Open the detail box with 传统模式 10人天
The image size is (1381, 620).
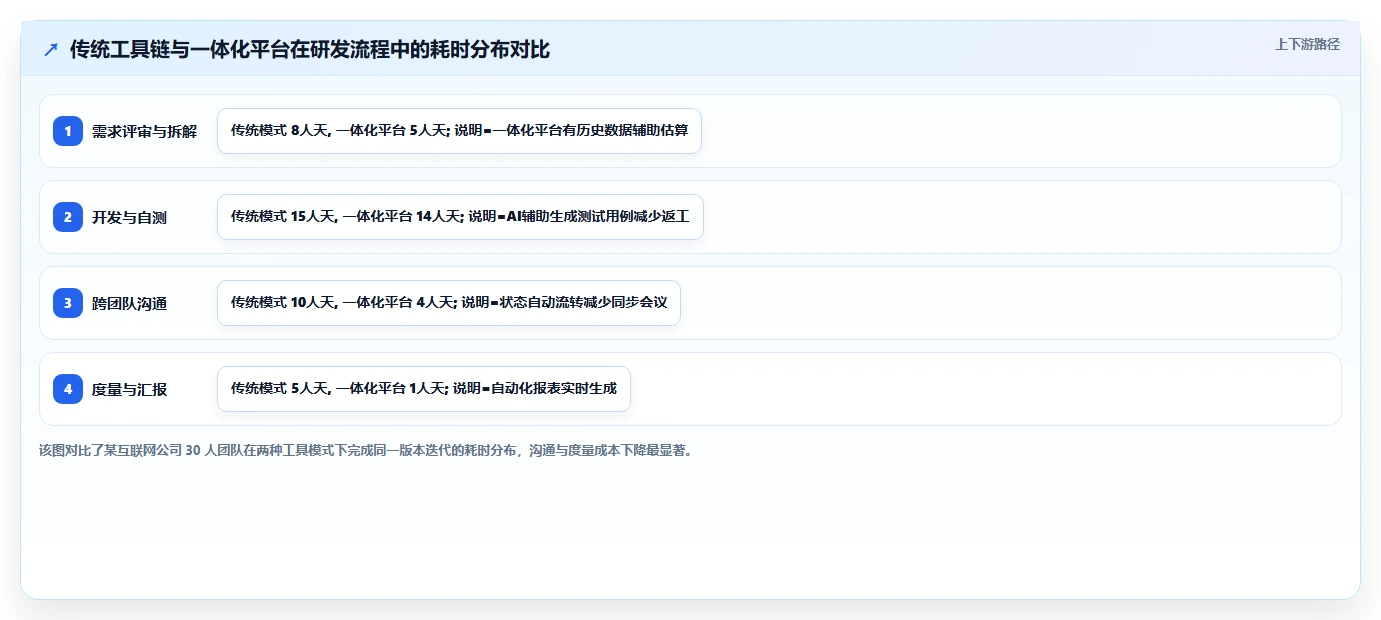[449, 303]
